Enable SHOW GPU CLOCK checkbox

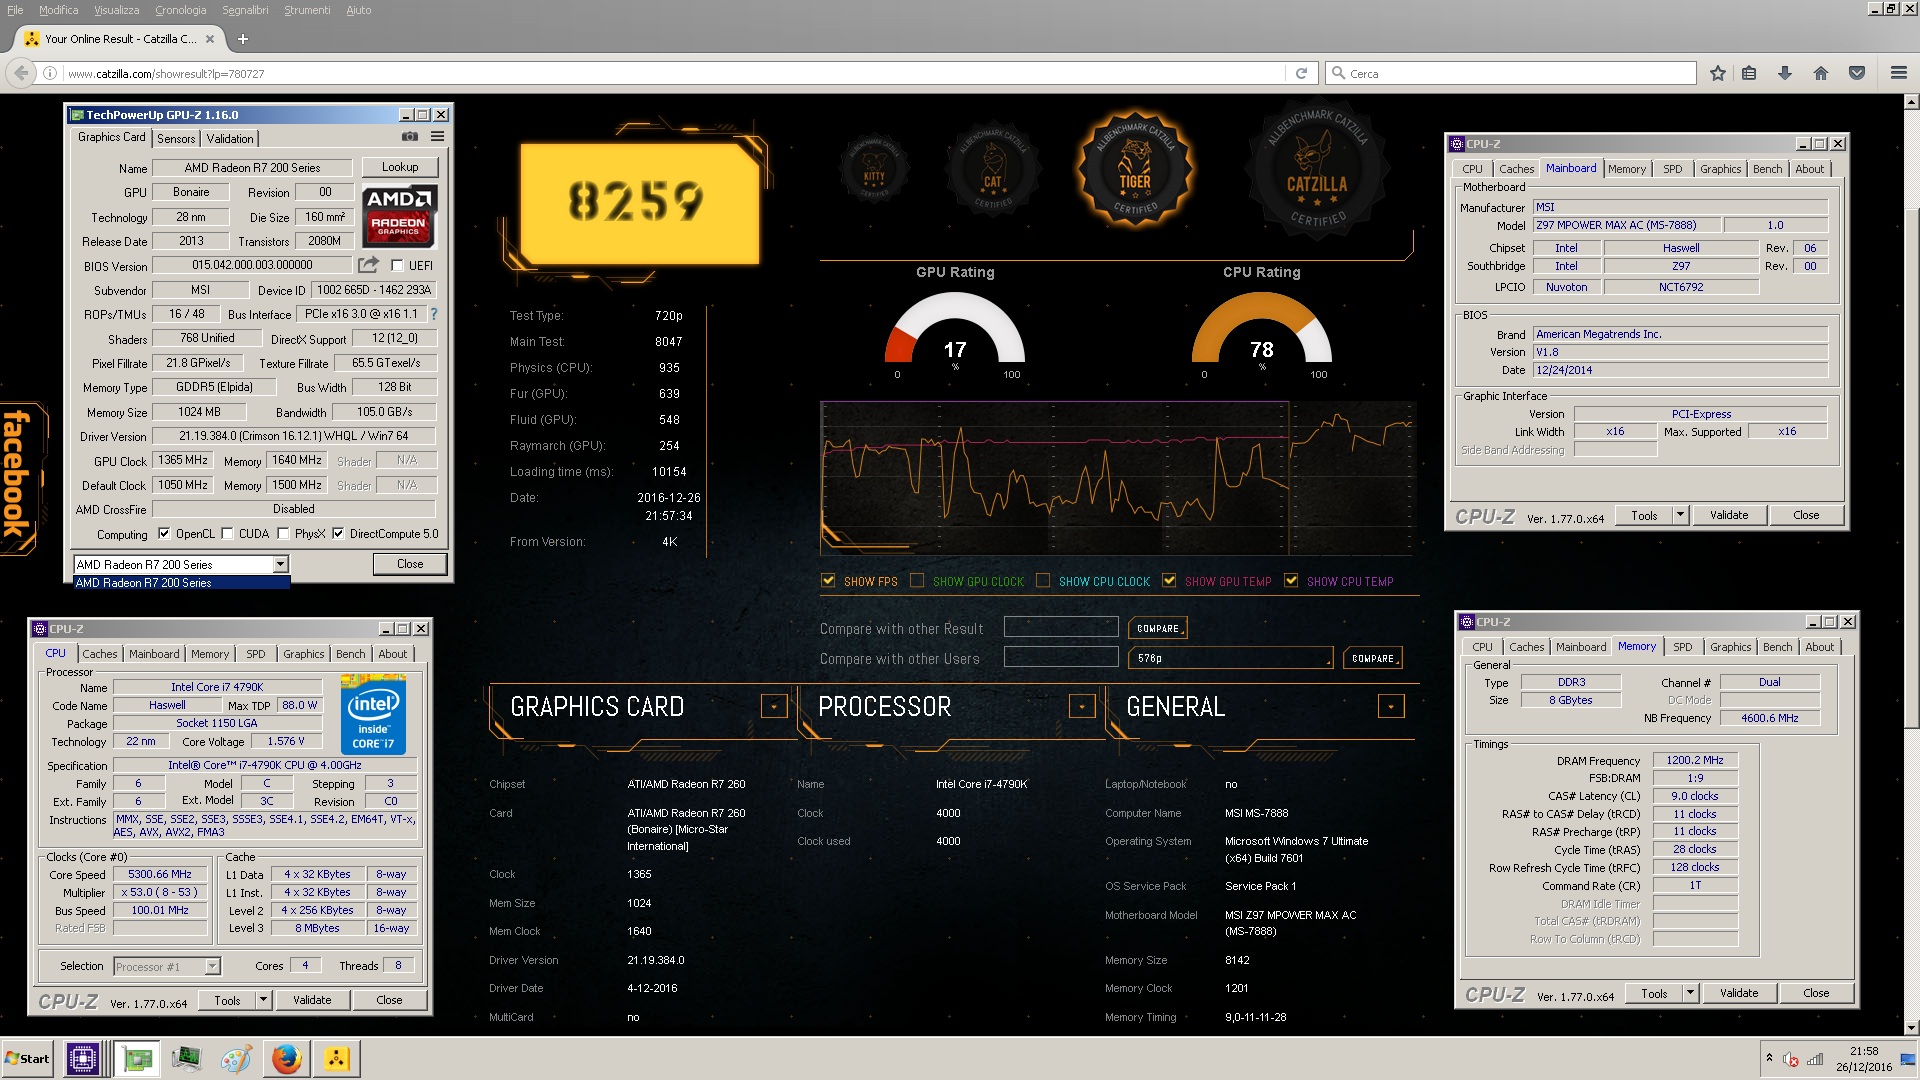[x=917, y=580]
